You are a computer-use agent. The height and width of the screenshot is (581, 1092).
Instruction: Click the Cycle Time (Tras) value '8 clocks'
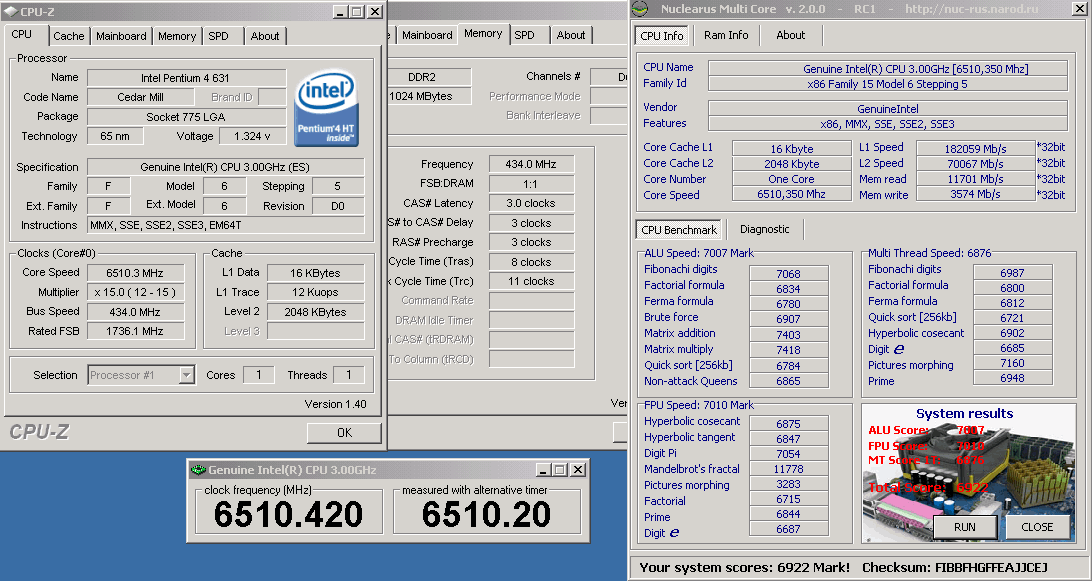point(531,262)
